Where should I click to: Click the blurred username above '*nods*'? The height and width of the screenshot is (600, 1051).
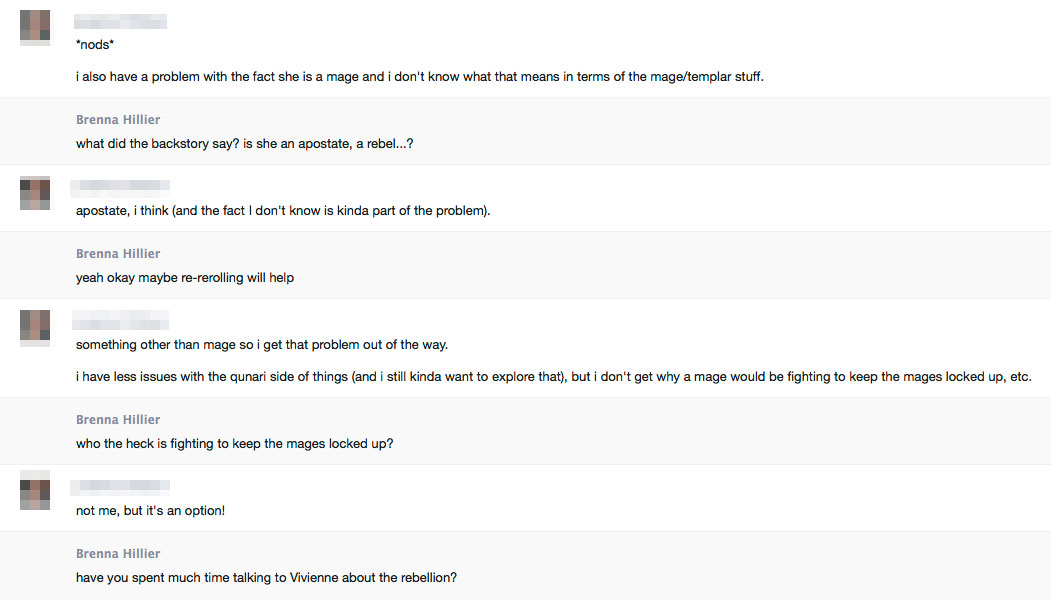(x=121, y=21)
